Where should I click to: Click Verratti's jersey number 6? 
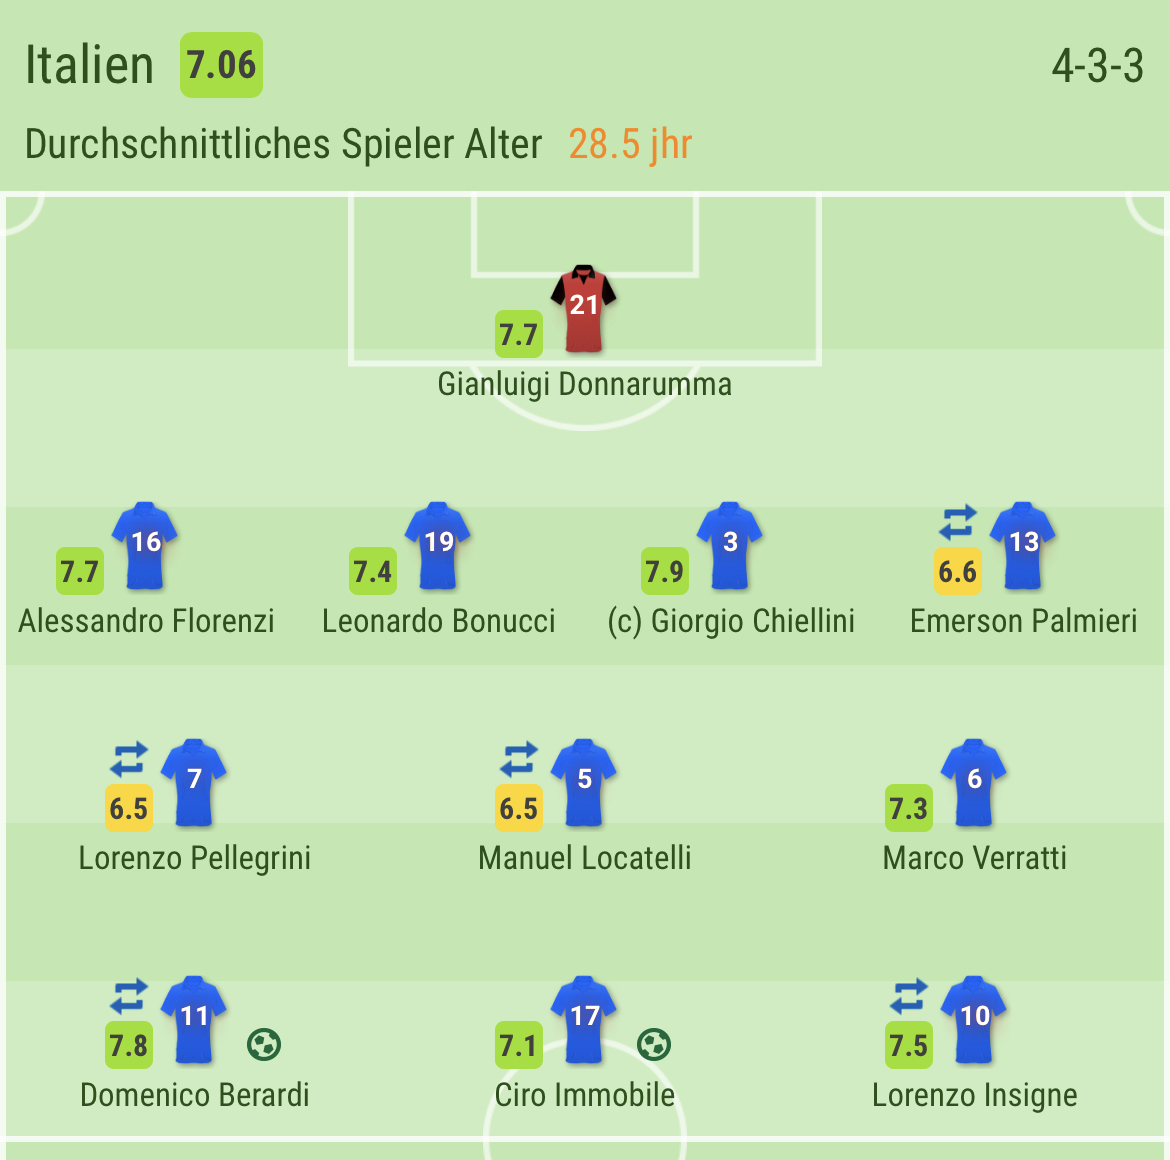974,782
